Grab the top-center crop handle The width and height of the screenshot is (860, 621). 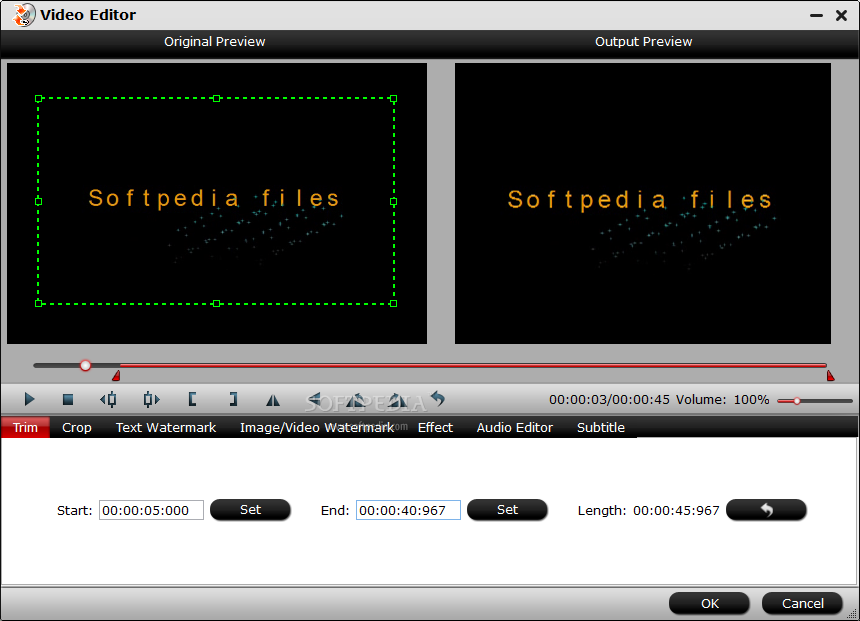(217, 99)
